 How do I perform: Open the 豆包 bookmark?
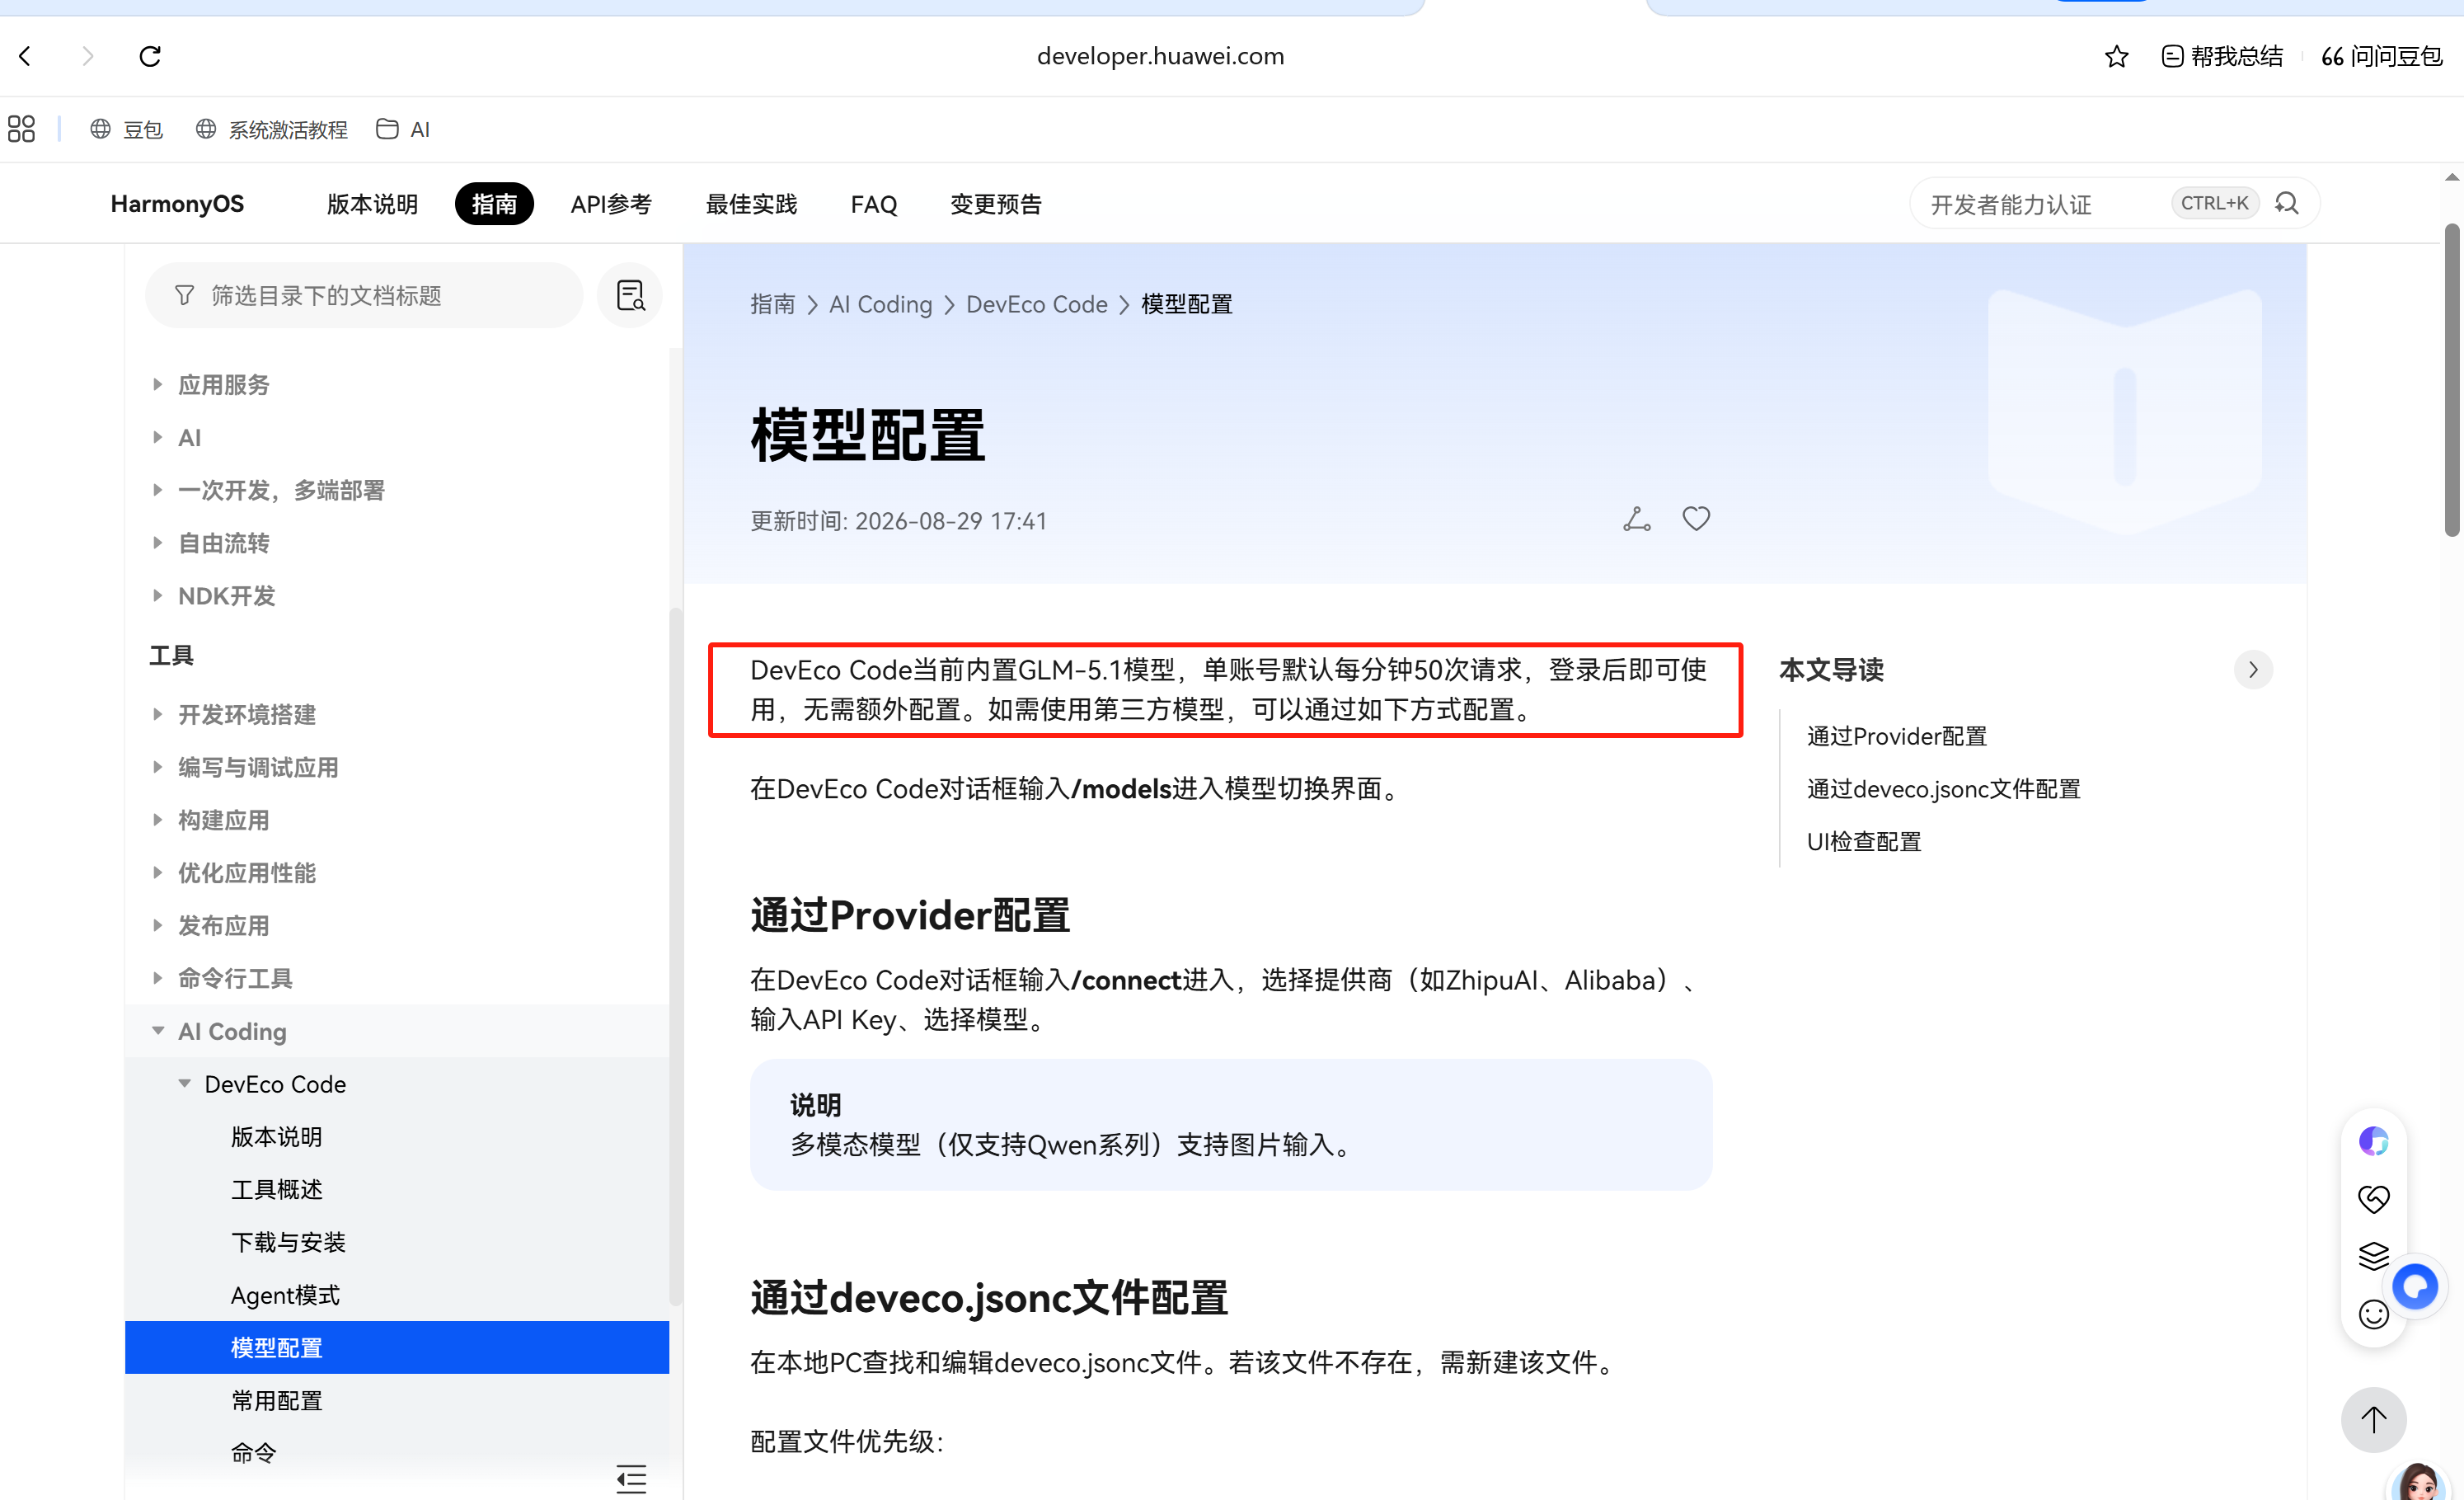coord(126,129)
